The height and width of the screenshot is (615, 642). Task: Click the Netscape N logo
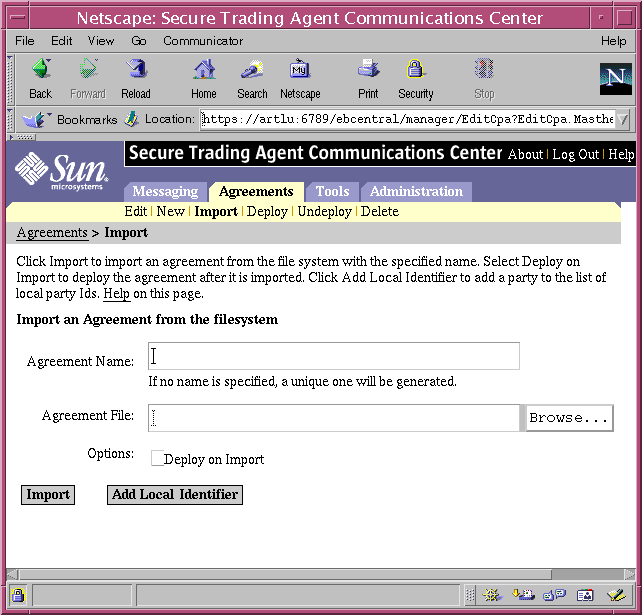tap(615, 79)
